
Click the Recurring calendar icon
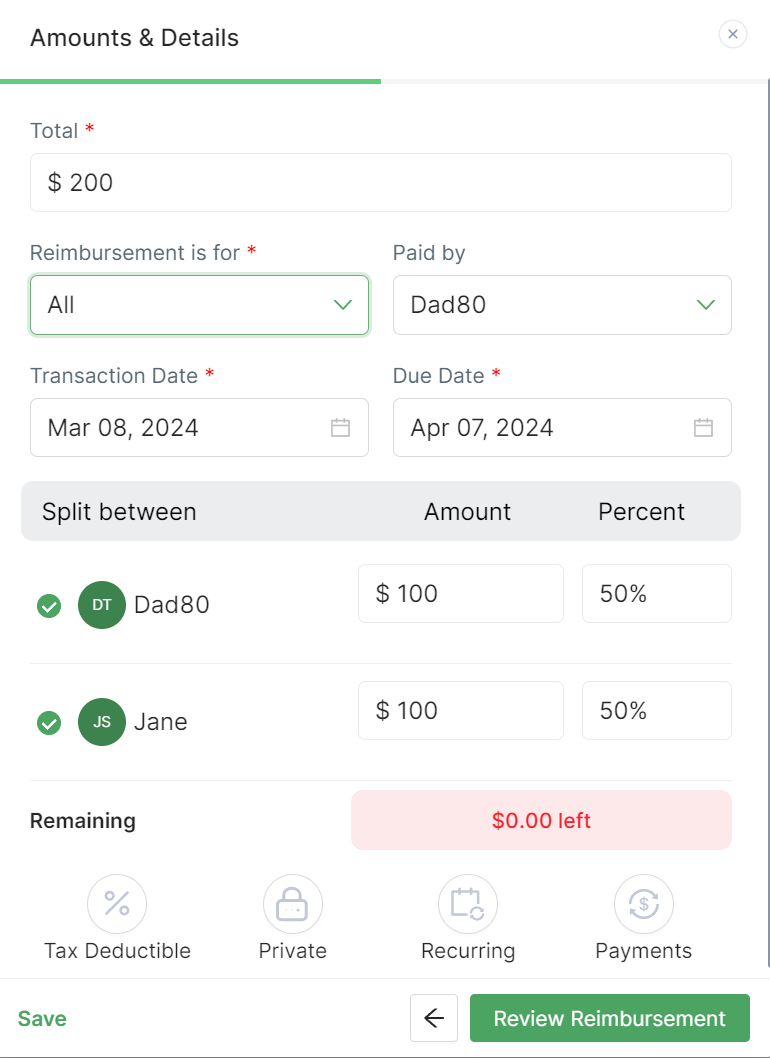tap(467, 904)
